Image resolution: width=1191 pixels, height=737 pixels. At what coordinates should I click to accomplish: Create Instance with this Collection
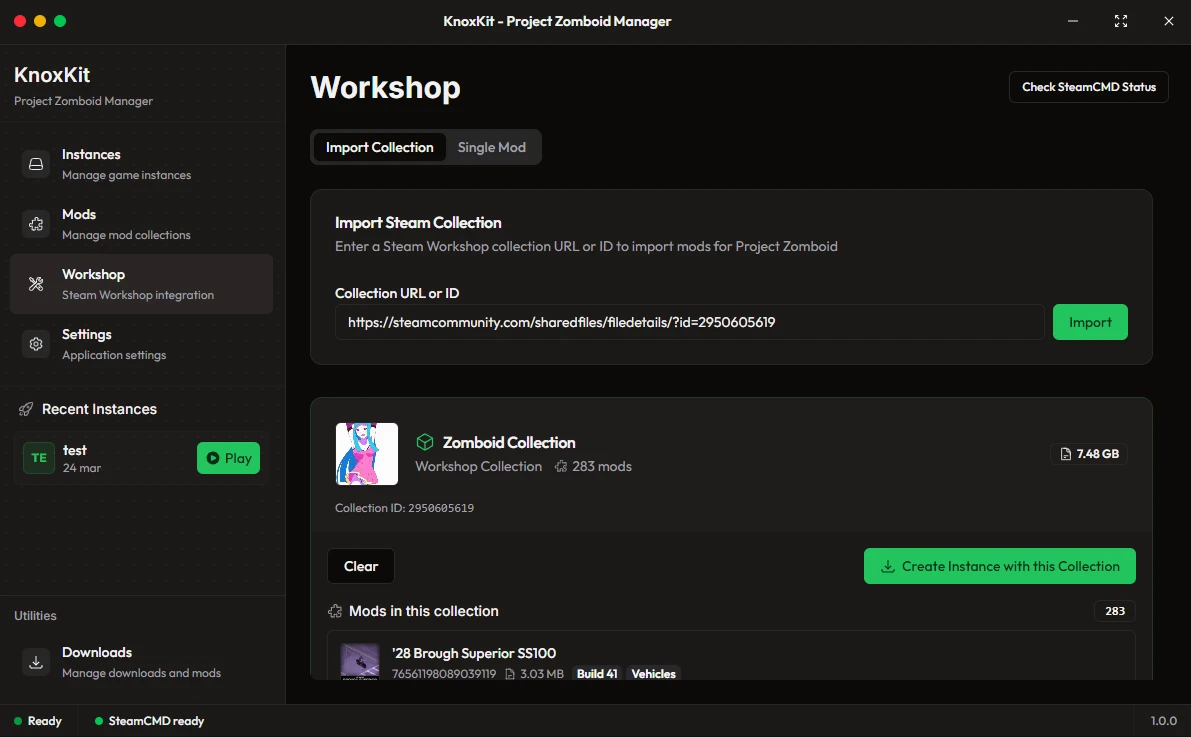coord(1000,566)
